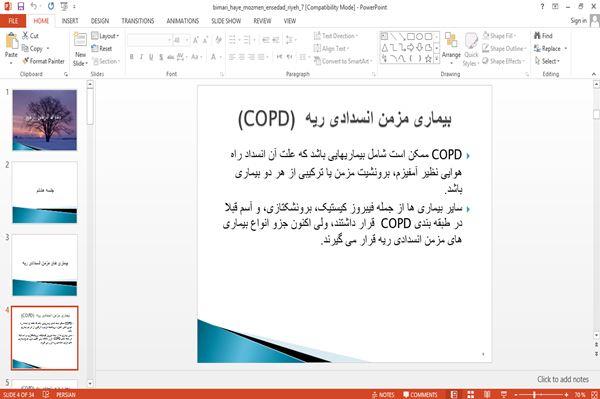
Task: Switch to the ANIMATIONS tab
Action: click(183, 21)
